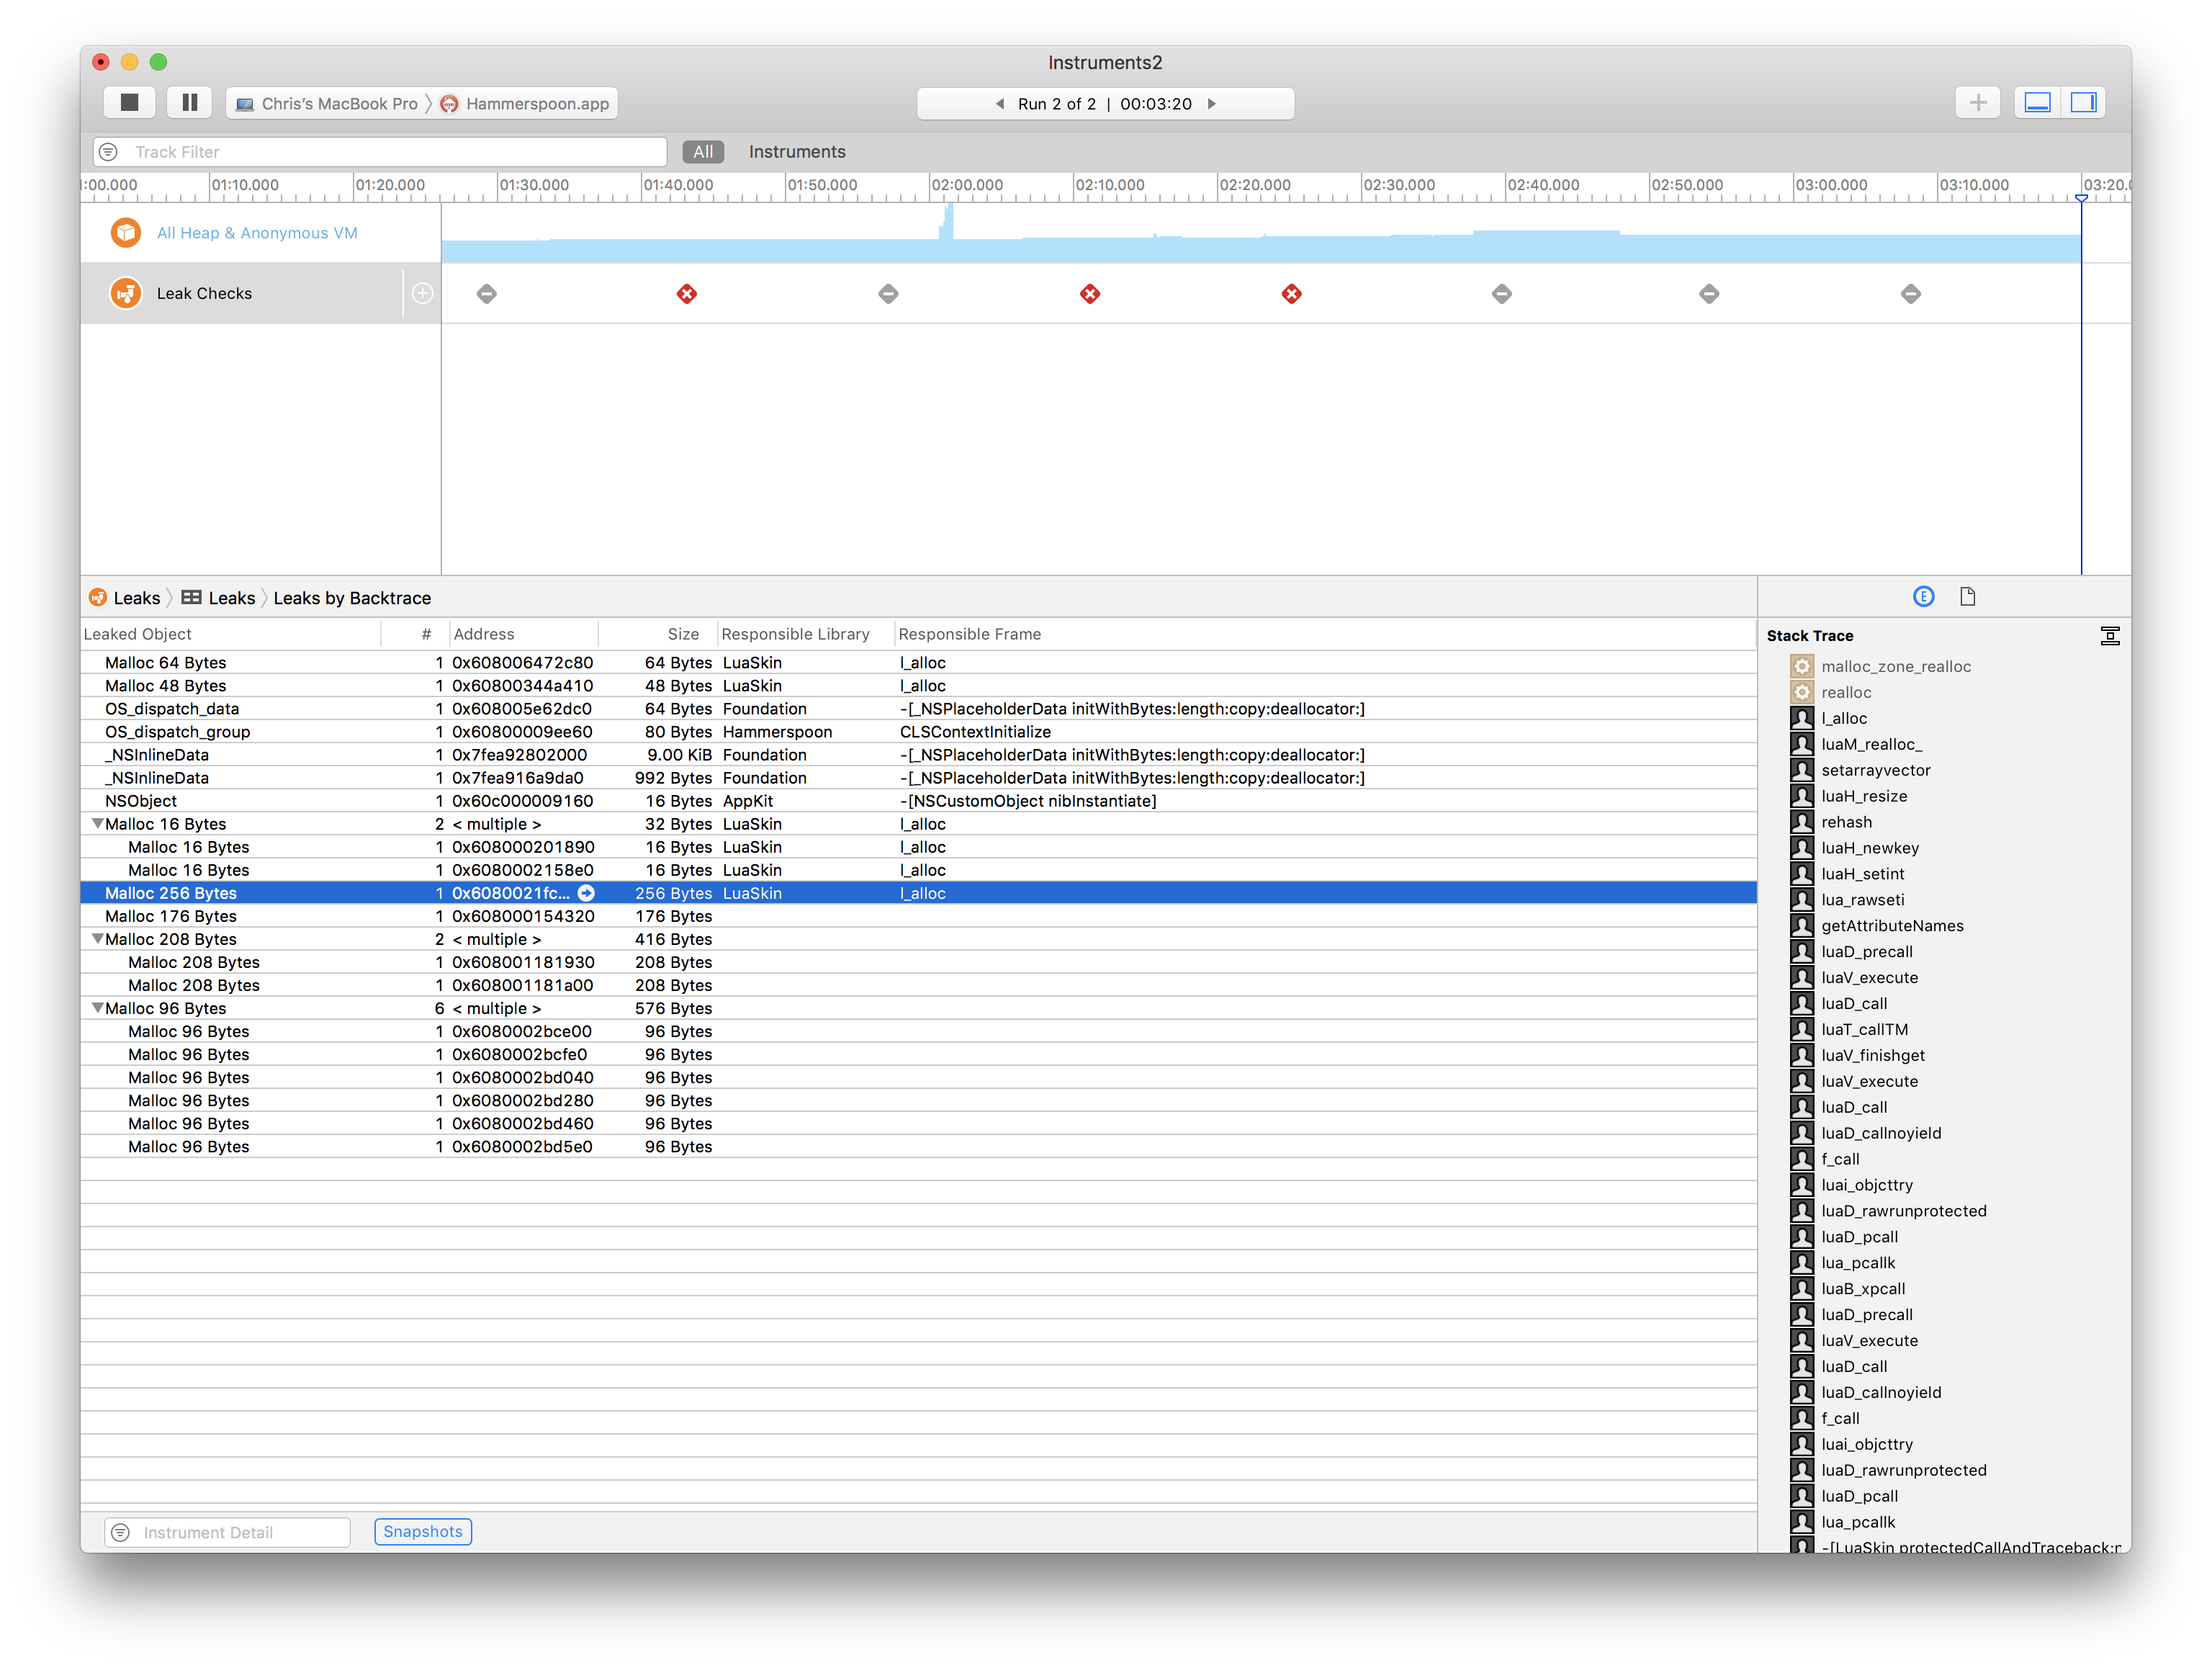Collapse the Malloc 208 Bytes group
2212x1668 pixels.
coord(97,939)
